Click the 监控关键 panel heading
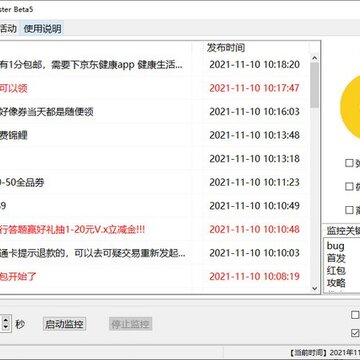Image resolution: width=360 pixels, height=360 pixels. click(x=343, y=231)
